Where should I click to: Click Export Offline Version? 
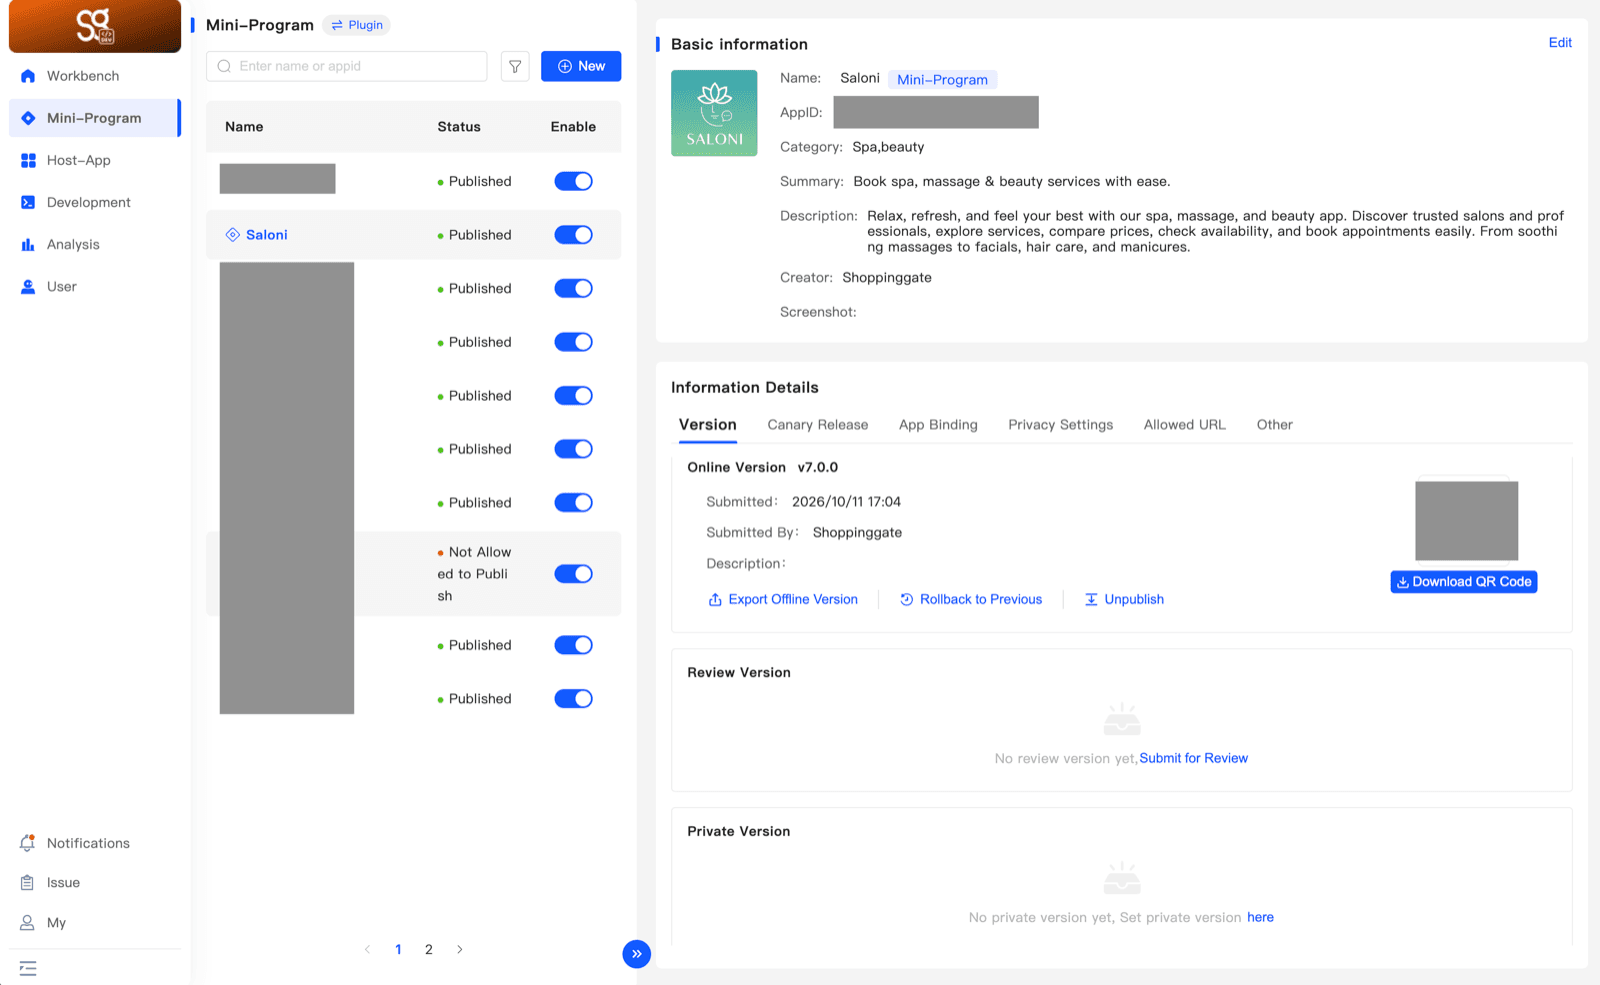[x=783, y=600]
